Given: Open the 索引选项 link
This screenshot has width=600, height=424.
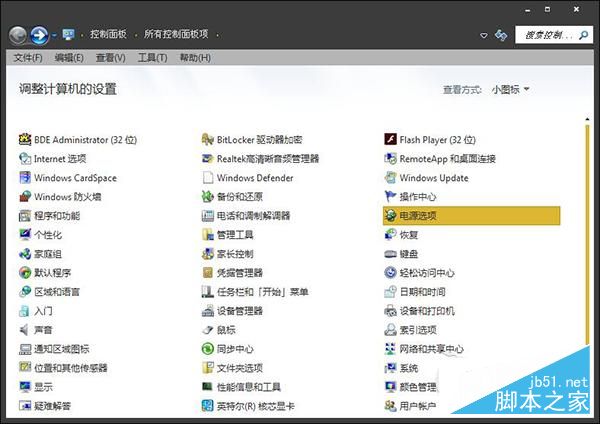Looking at the screenshot, I should tap(418, 330).
